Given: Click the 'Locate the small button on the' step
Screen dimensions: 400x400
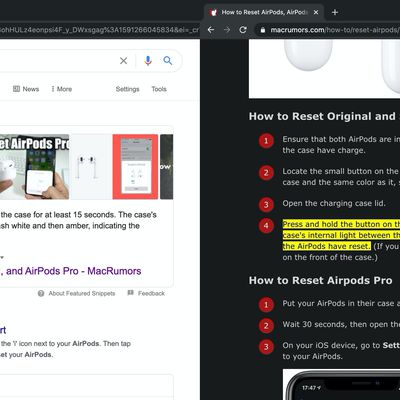Looking at the screenshot, I should click(341, 177).
